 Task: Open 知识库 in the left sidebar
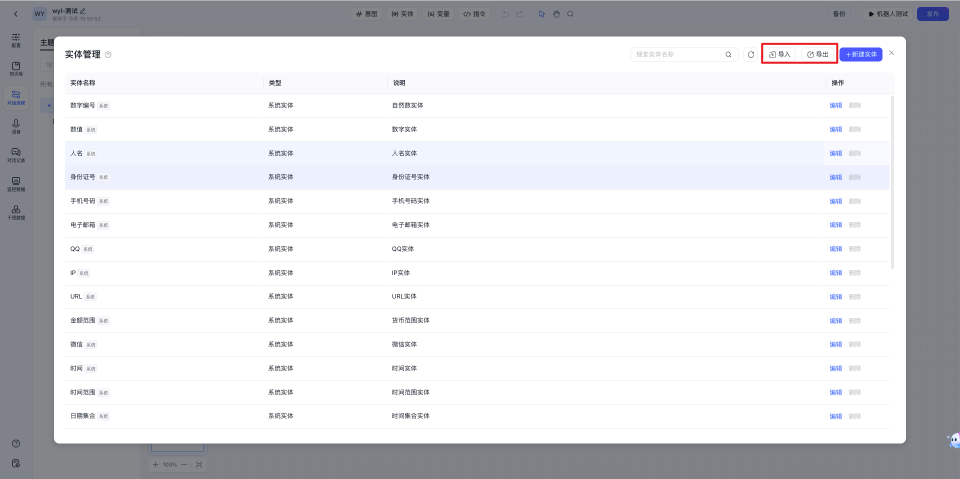(x=16, y=69)
